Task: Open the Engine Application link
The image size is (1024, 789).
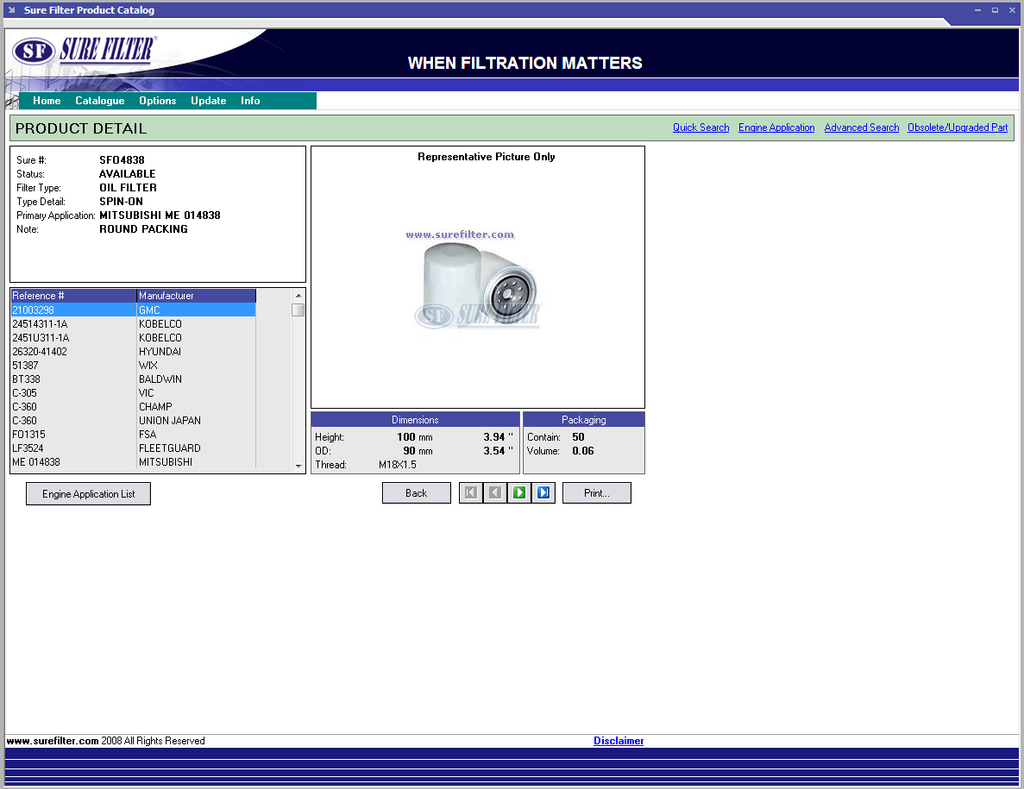Action: coord(776,127)
